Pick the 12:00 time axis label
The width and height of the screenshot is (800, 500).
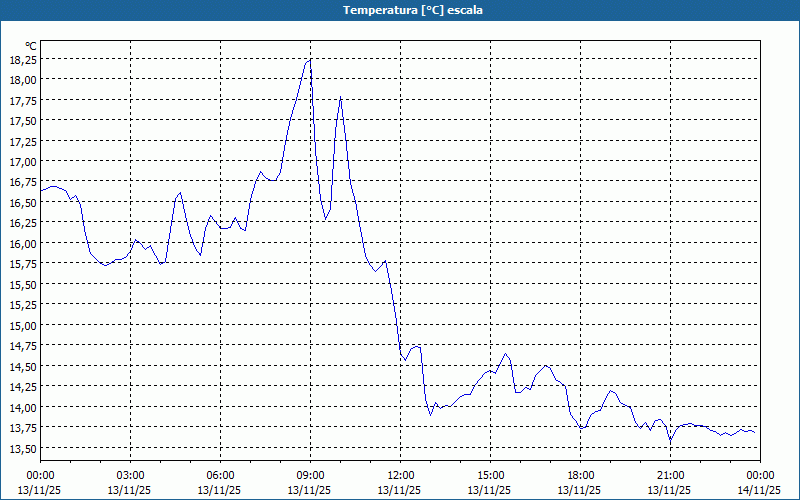tap(401, 476)
